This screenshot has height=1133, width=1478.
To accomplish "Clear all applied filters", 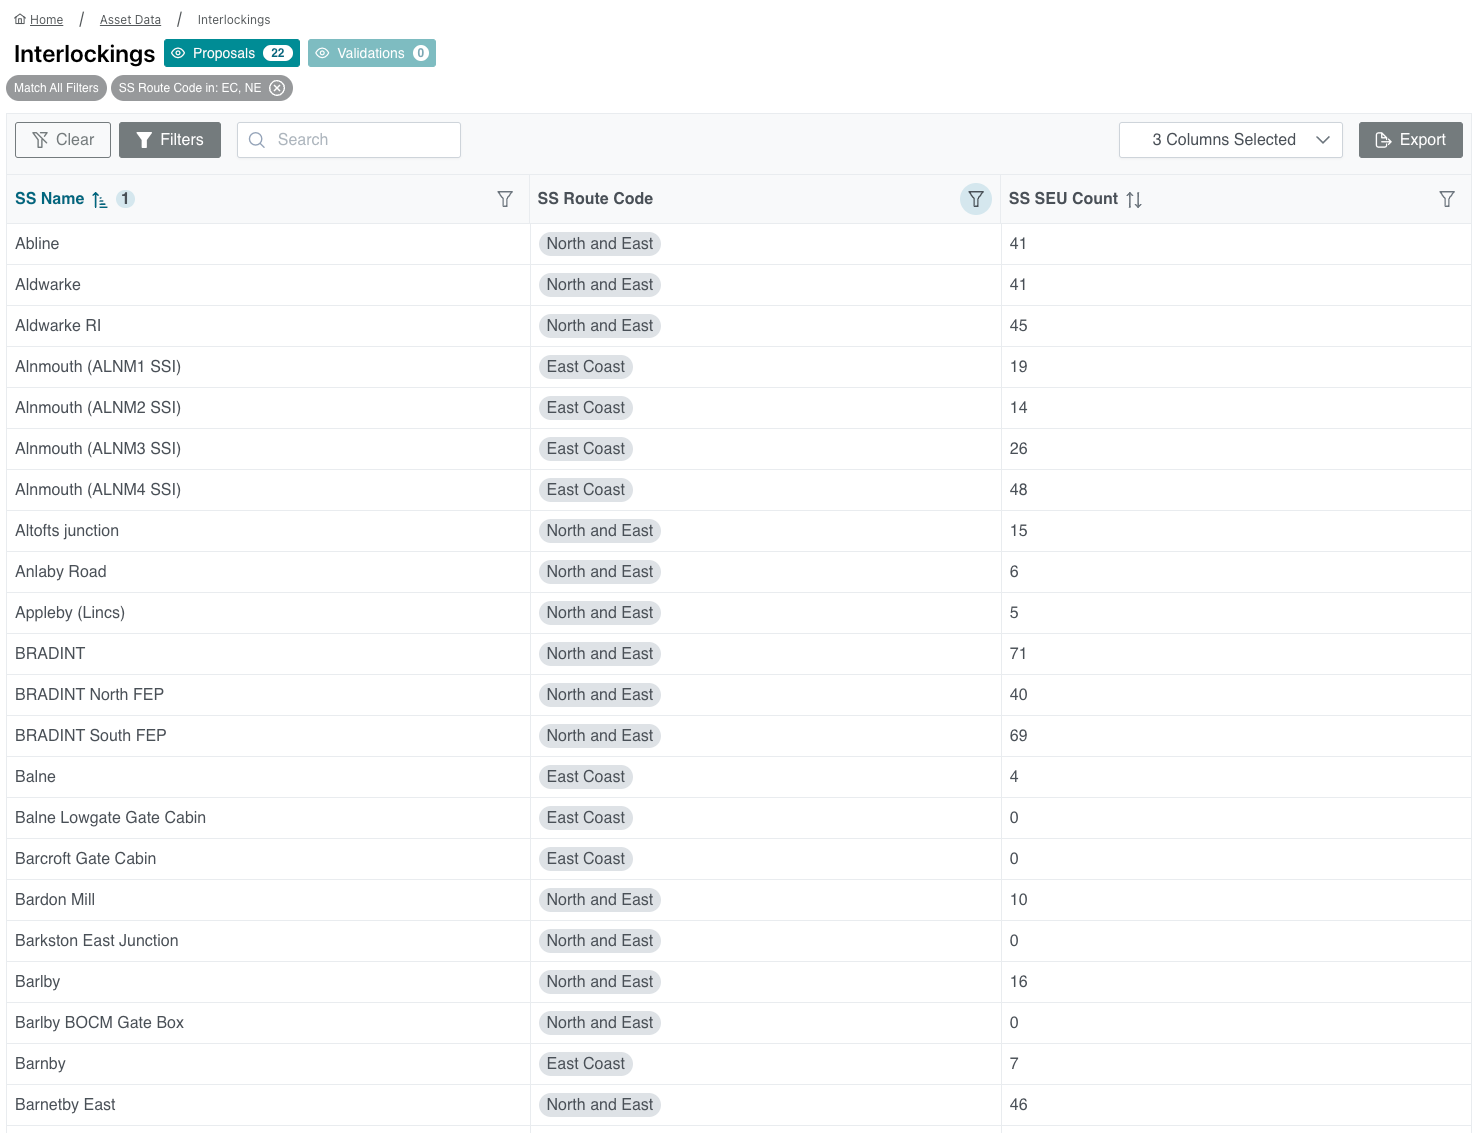I will [63, 140].
